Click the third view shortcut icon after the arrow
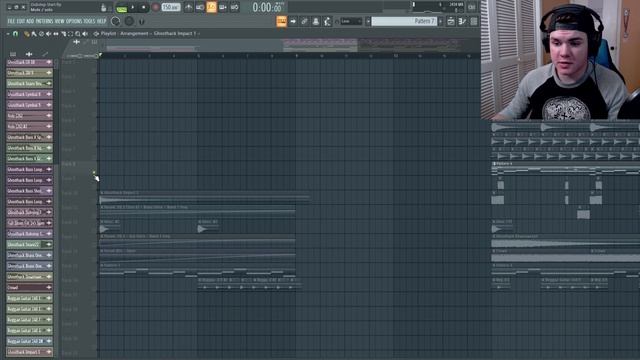The image size is (640, 360). pyautogui.click(x=304, y=21)
